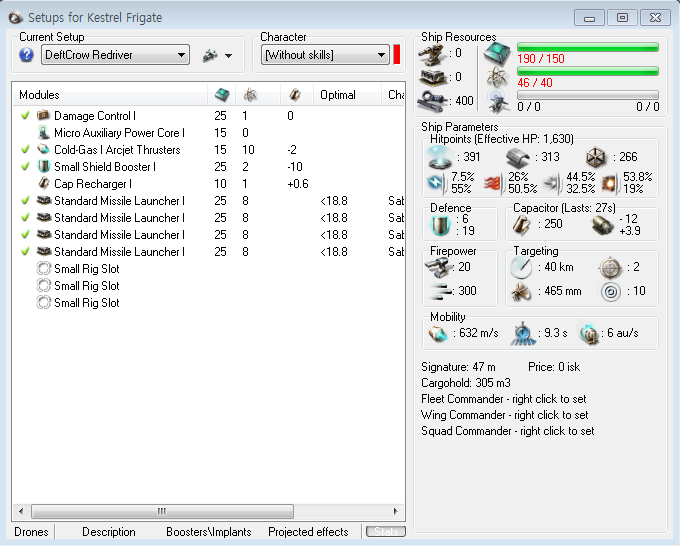Click the capacitor capacity icon showing 250
Viewport: 680px width, 546px height.
[522, 225]
